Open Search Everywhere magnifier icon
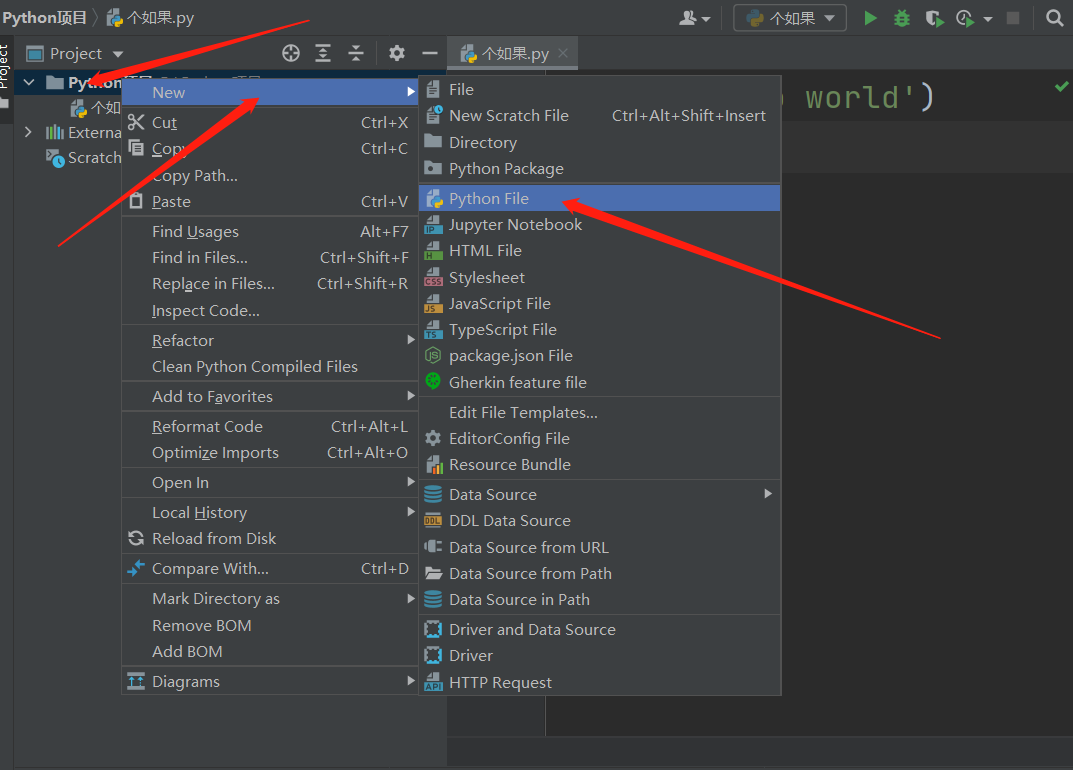The height and width of the screenshot is (770, 1073). pos(1054,18)
